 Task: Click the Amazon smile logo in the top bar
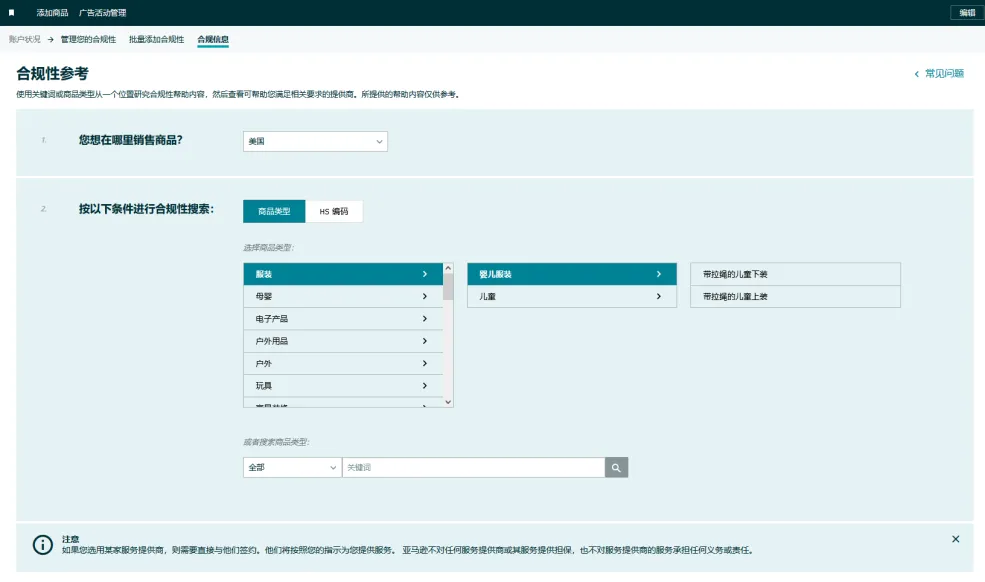(x=11, y=14)
